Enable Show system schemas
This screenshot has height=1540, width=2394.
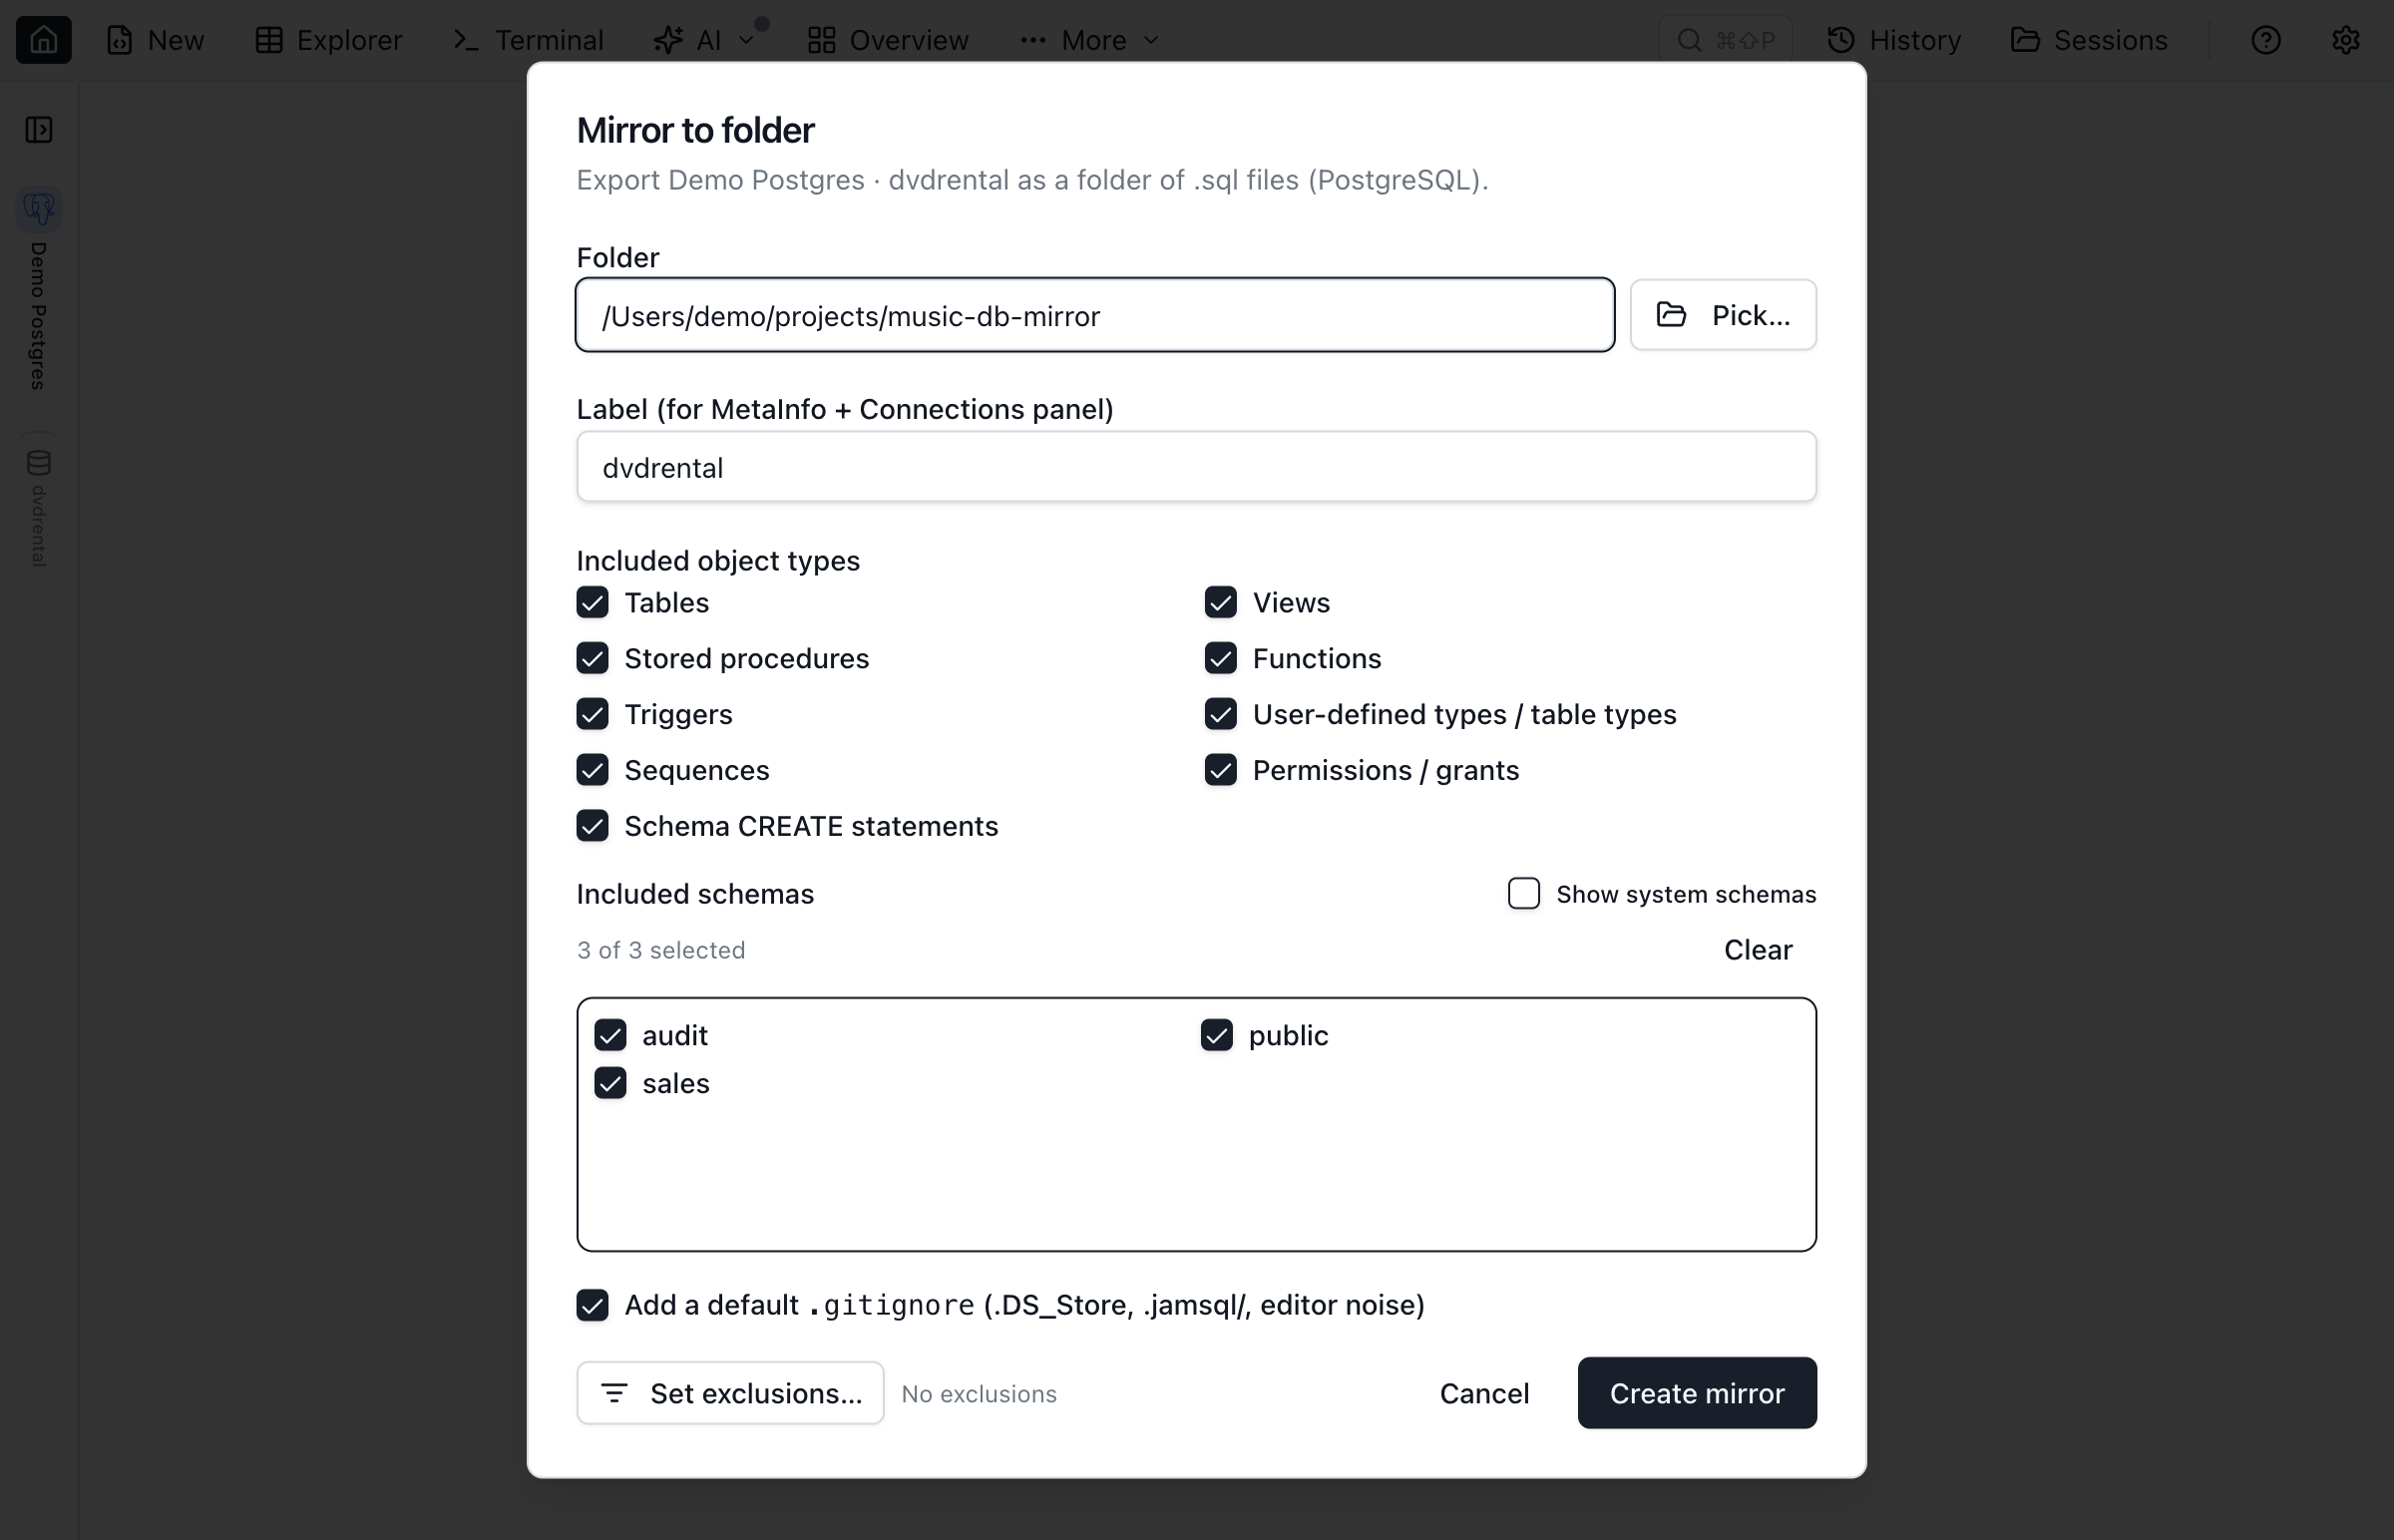1523,893
